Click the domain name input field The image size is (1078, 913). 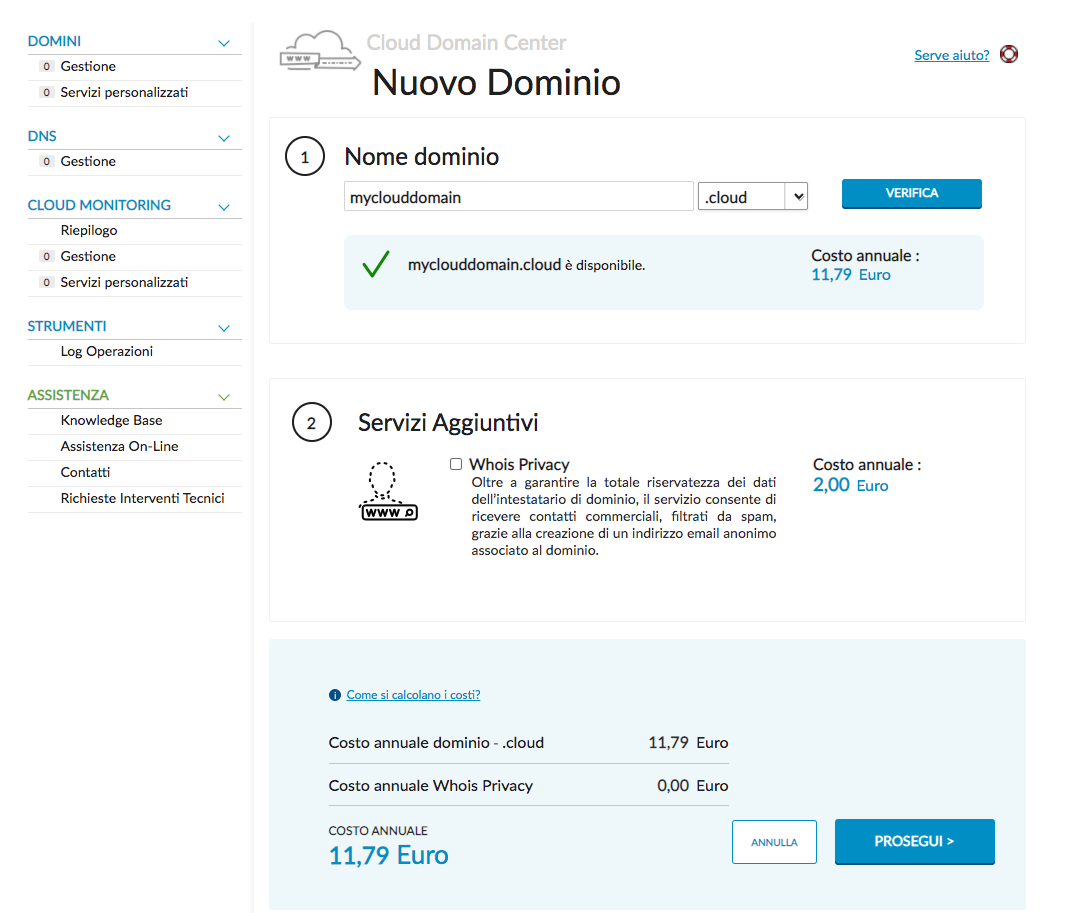(518, 196)
